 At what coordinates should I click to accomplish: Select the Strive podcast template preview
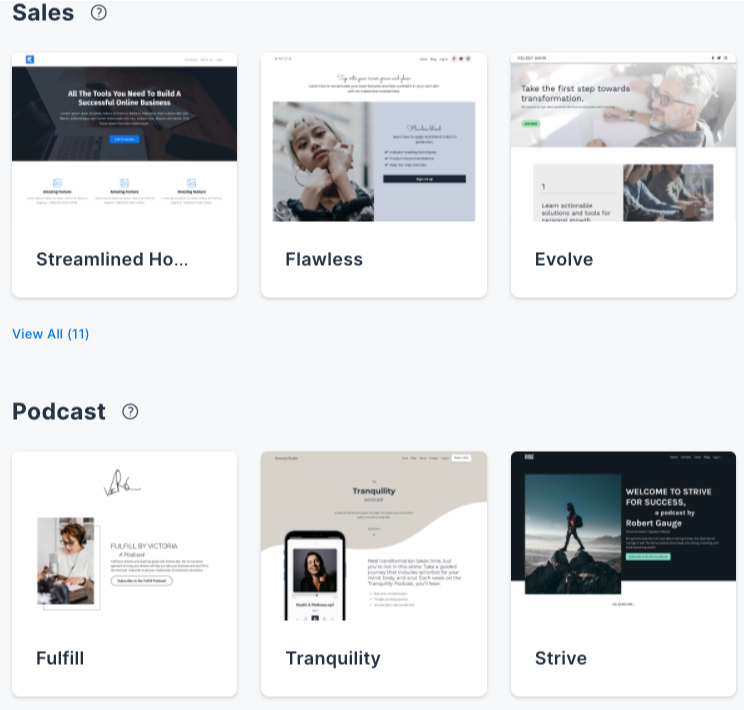pos(623,536)
